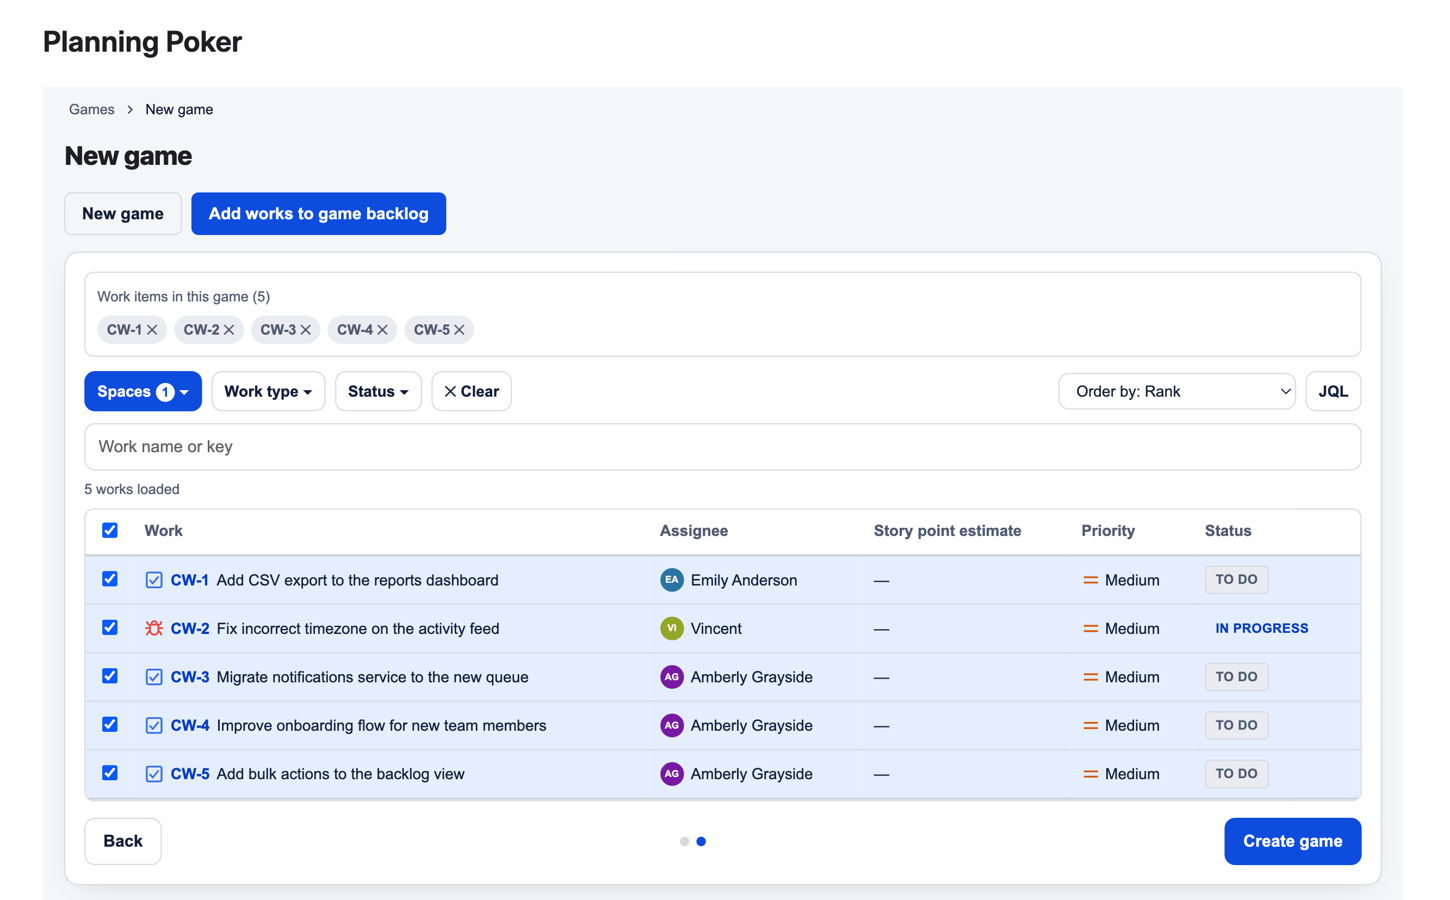Toggle the select-all checkbox in table header

coord(110,530)
